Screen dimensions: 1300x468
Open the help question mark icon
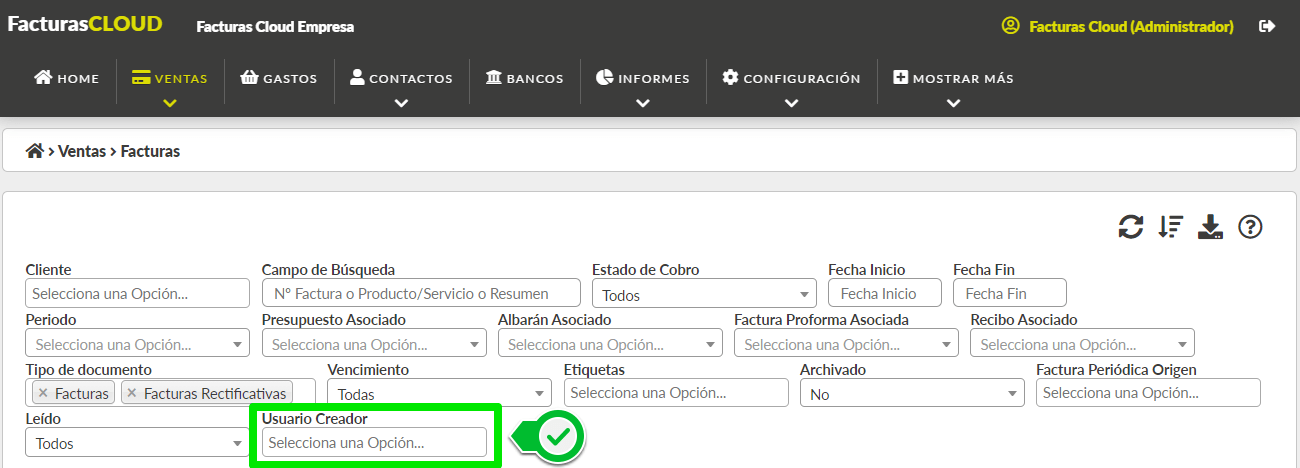(x=1250, y=227)
